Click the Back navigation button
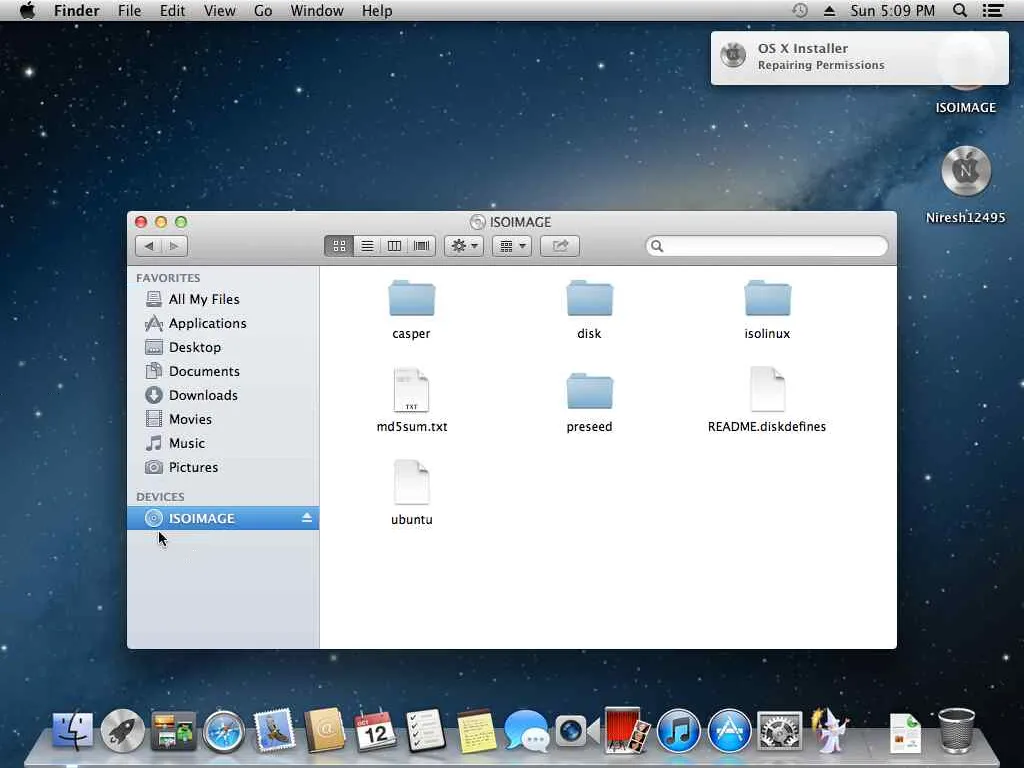 (x=149, y=246)
